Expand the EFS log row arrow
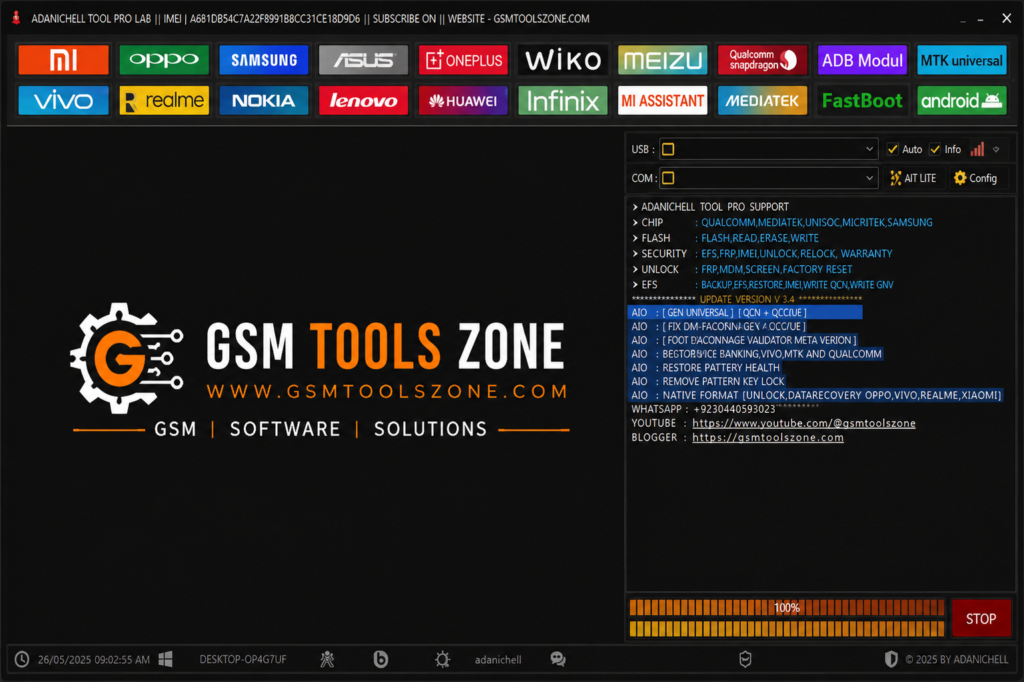Viewport: 1024px width, 682px height. [x=635, y=285]
